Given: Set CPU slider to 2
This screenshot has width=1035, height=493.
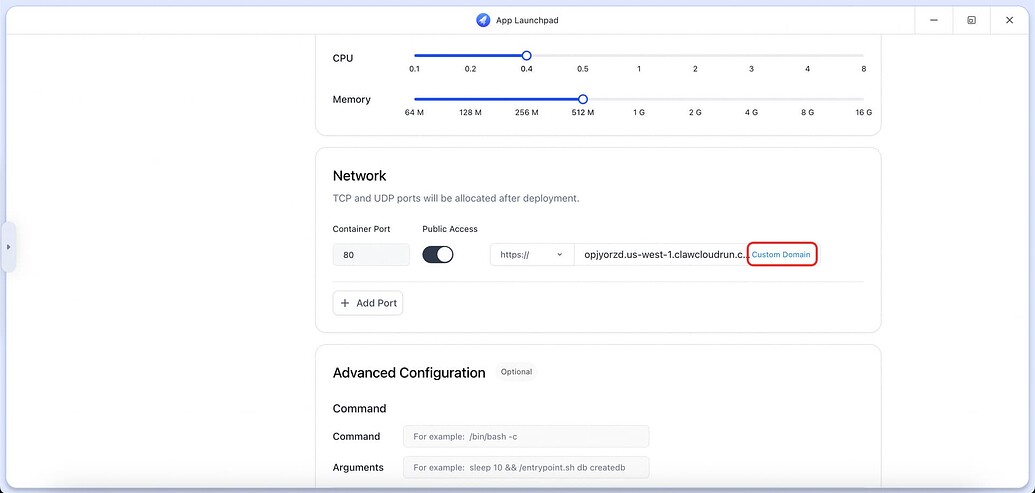Looking at the screenshot, I should click(x=695, y=55).
